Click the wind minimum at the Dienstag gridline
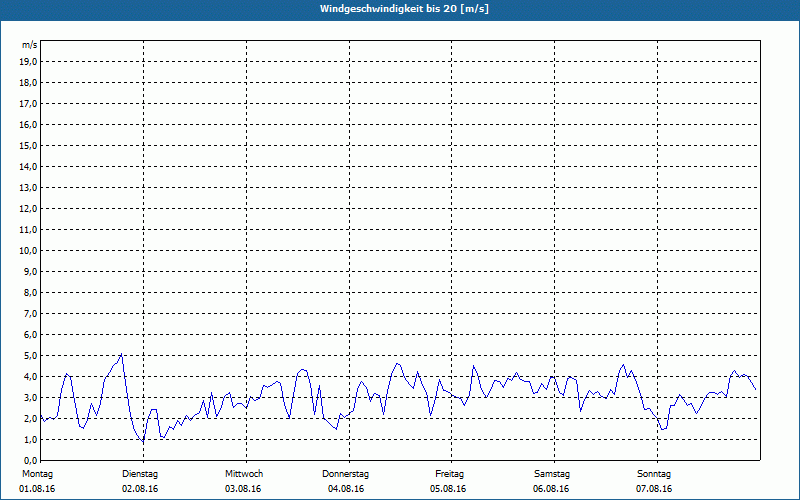The image size is (800, 500). (143, 441)
